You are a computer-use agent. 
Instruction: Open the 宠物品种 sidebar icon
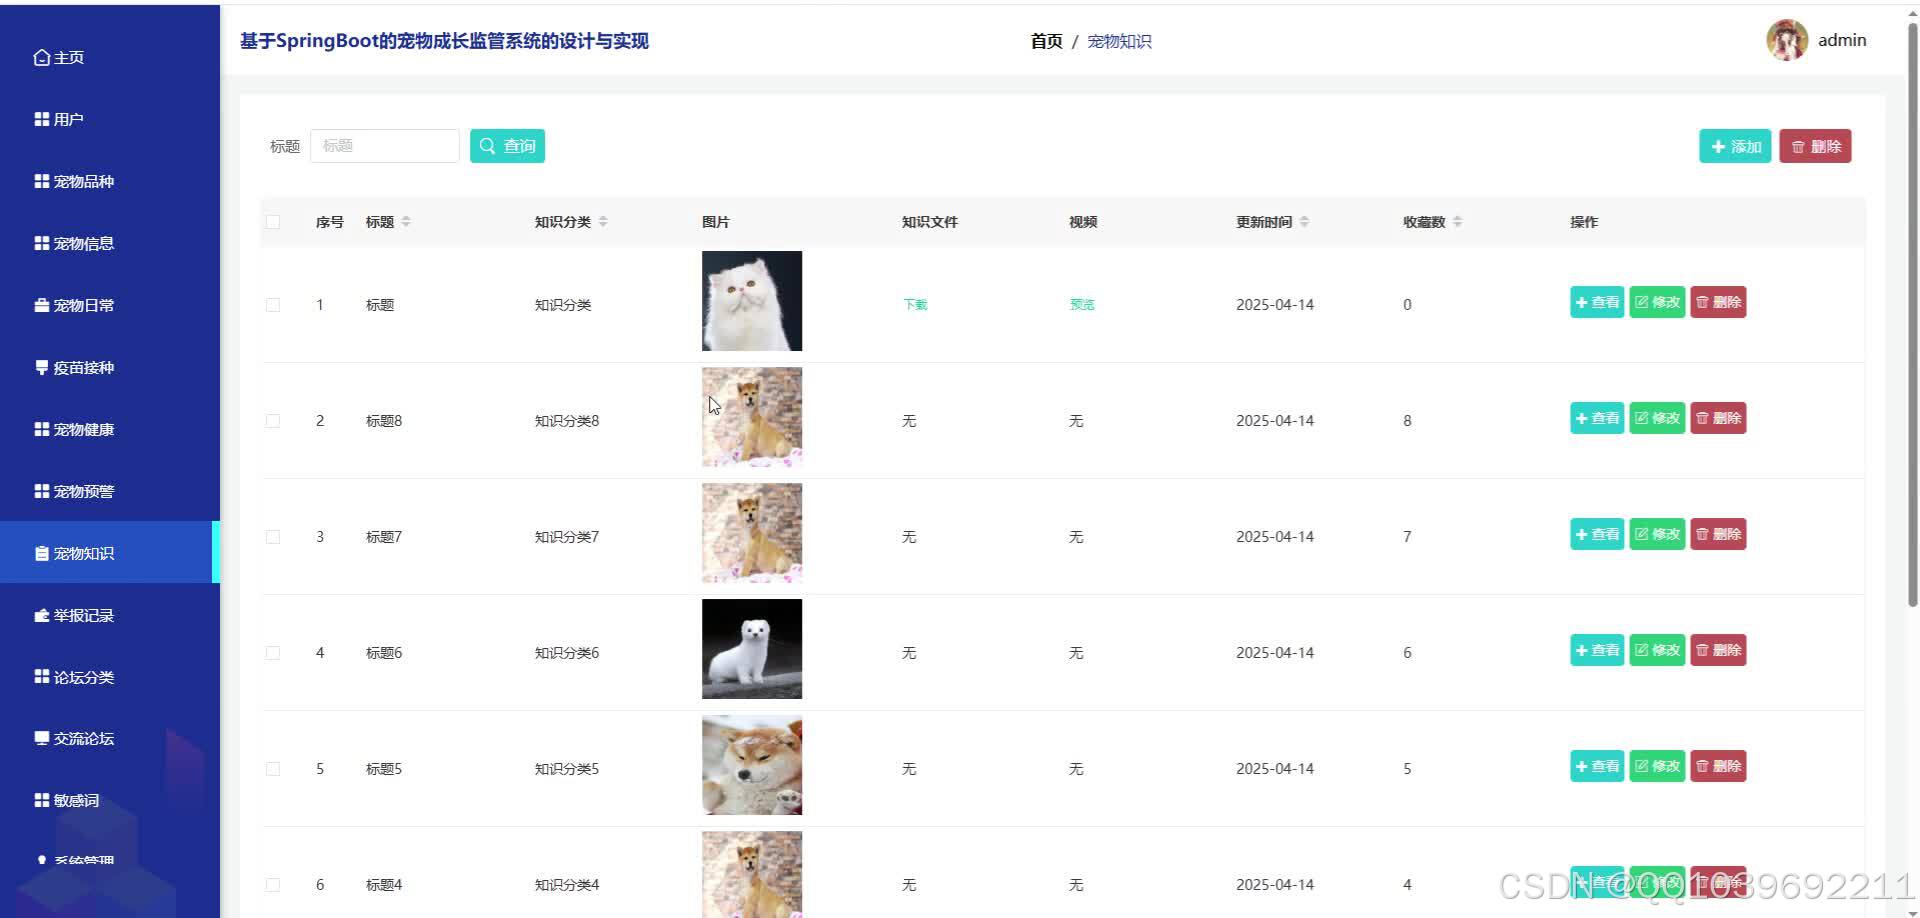39,181
